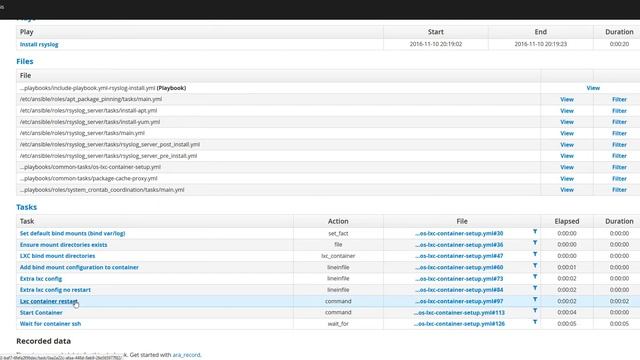Click the funnel icon in Ensure mount directories exists row
Image resolution: width=640 pixels, height=360 pixels.
[x=535, y=243]
